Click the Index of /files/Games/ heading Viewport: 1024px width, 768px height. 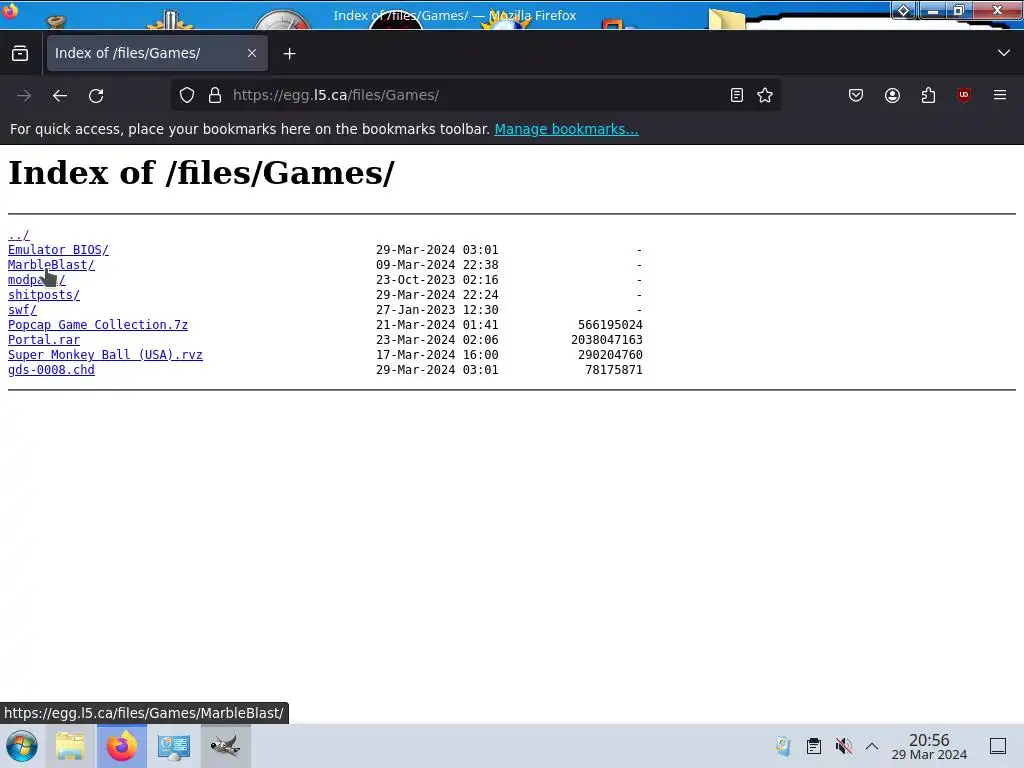tap(201, 173)
